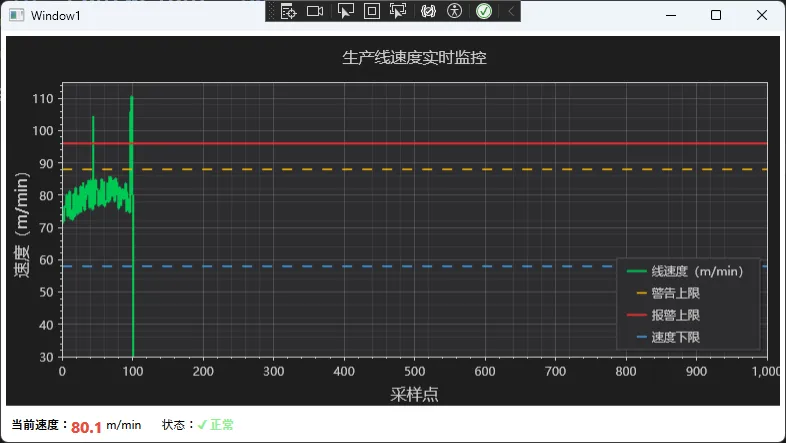
Task: Click the chart title 生产线速度实时监控
Action: click(414, 58)
